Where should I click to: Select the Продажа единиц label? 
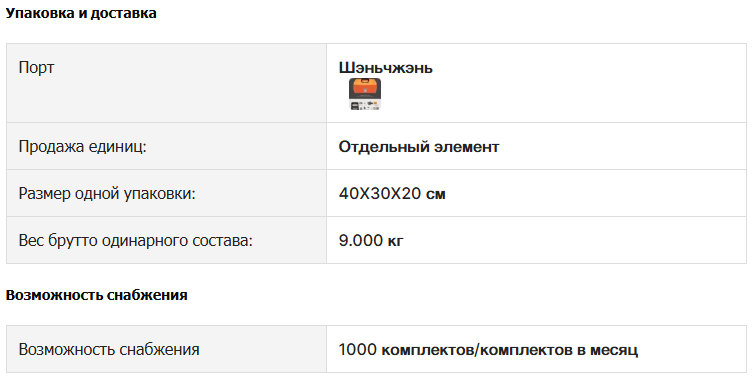82,146
